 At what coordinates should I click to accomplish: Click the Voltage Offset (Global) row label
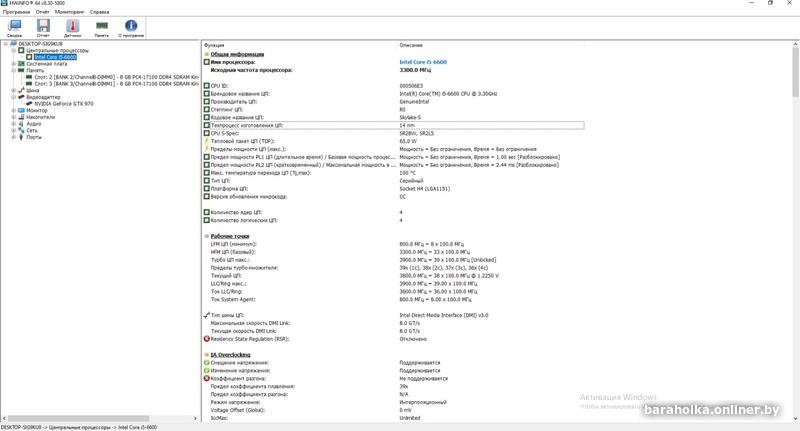click(238, 410)
